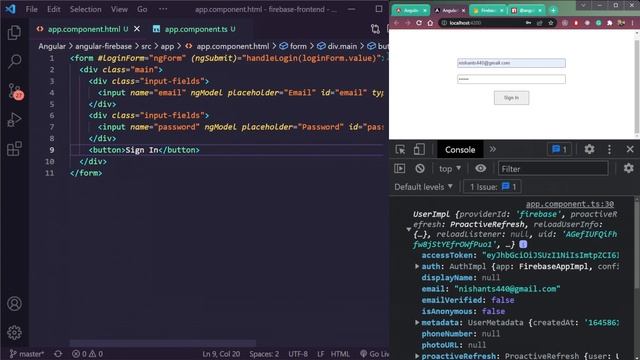640x360 pixels.
Task: Reload the localhost page in browser
Action: coord(419,23)
